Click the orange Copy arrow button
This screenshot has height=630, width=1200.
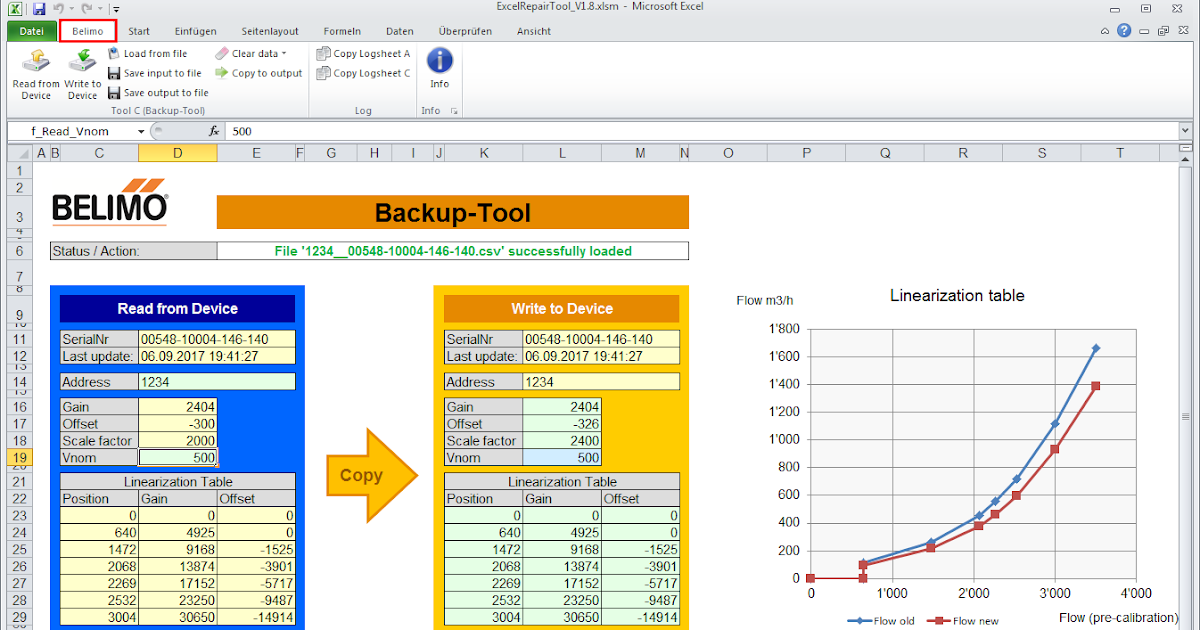point(371,475)
